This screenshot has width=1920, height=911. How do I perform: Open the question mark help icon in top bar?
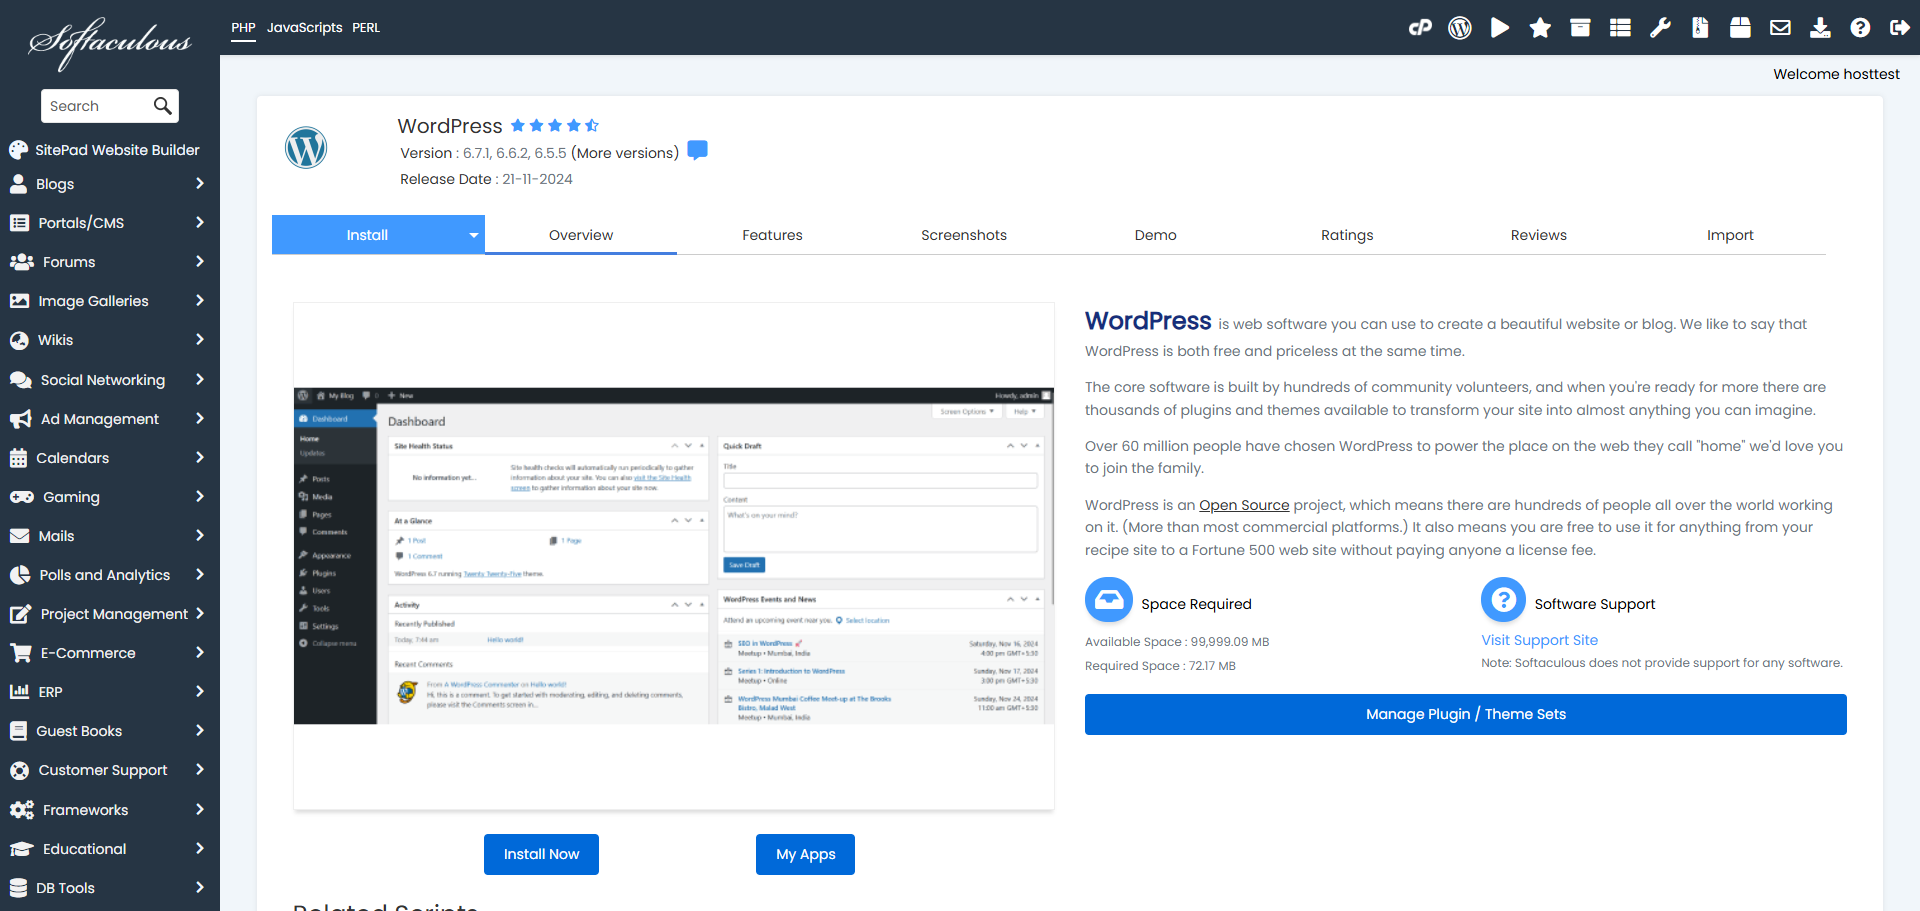click(1860, 28)
